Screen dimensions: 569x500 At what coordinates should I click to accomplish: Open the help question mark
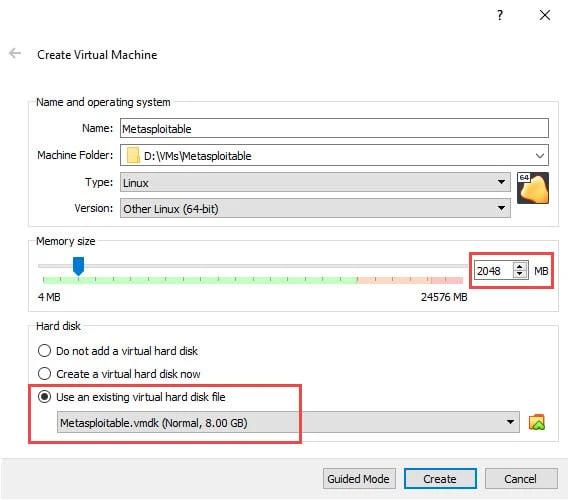tap(500, 15)
